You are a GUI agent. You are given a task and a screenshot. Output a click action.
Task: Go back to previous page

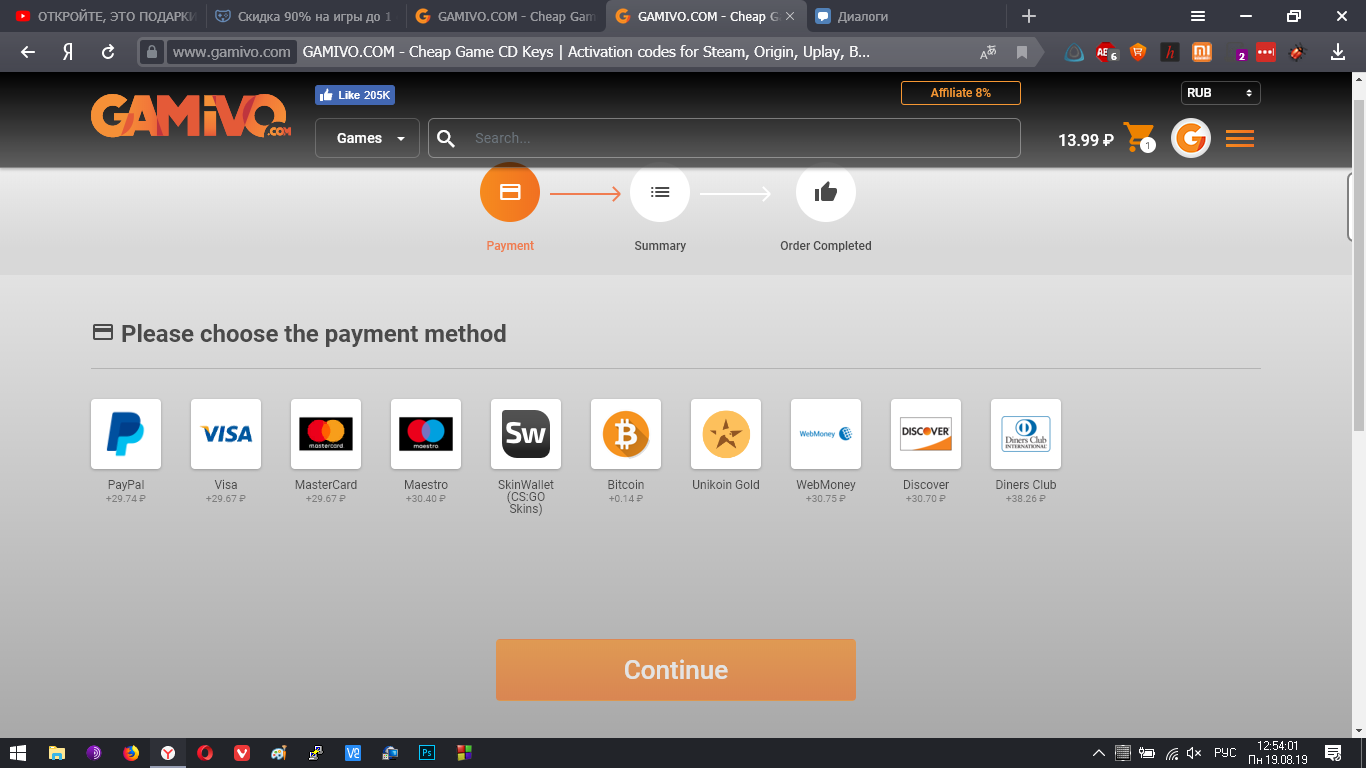[x=28, y=52]
